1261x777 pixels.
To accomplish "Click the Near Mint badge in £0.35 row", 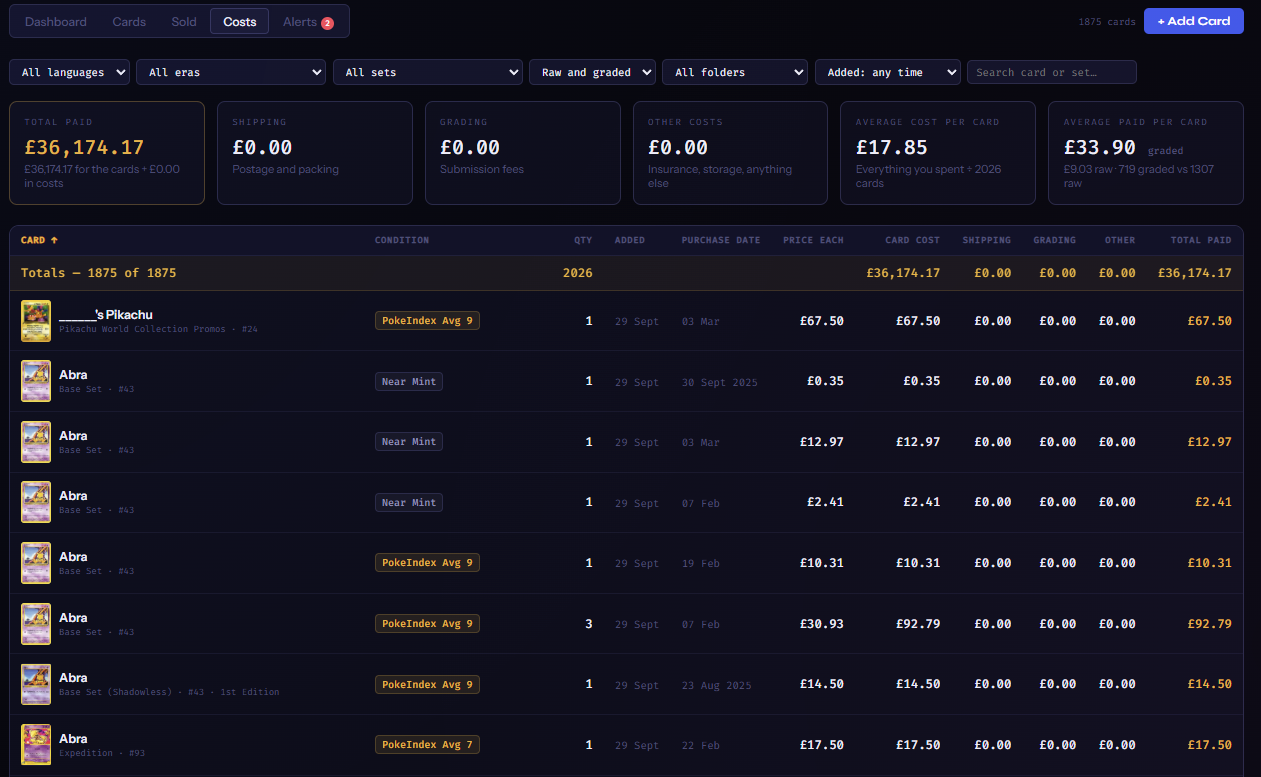I will (409, 381).
